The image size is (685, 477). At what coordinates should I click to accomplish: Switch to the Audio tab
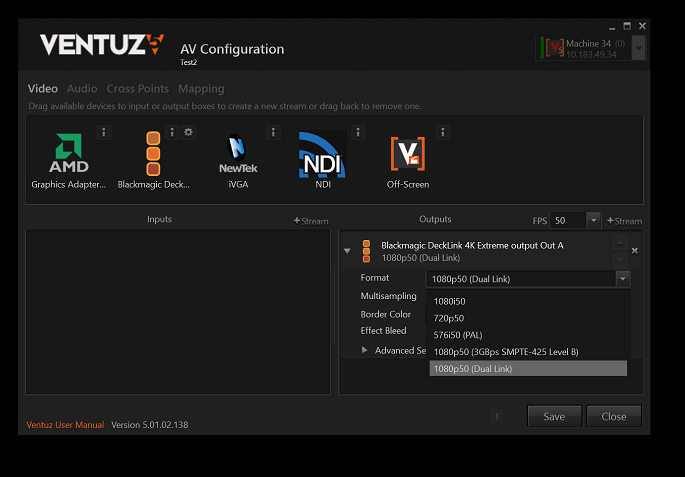point(82,89)
